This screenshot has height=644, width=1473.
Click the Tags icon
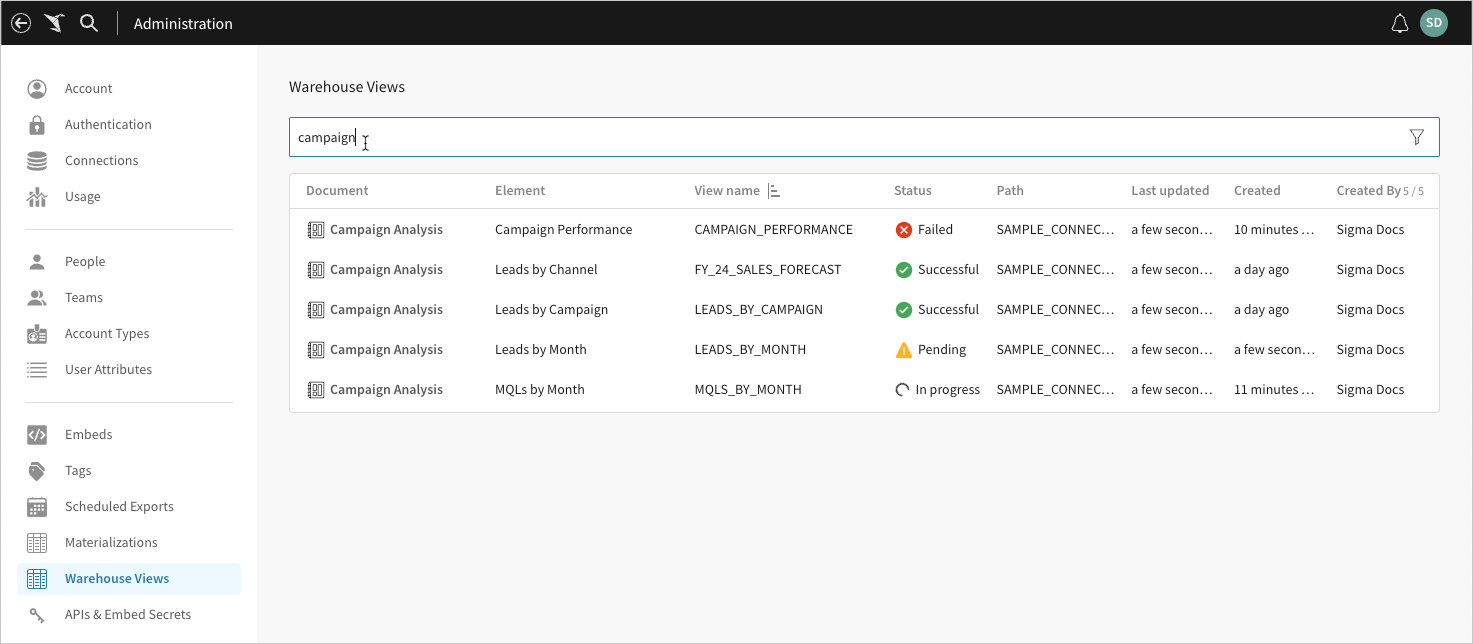tap(37, 471)
